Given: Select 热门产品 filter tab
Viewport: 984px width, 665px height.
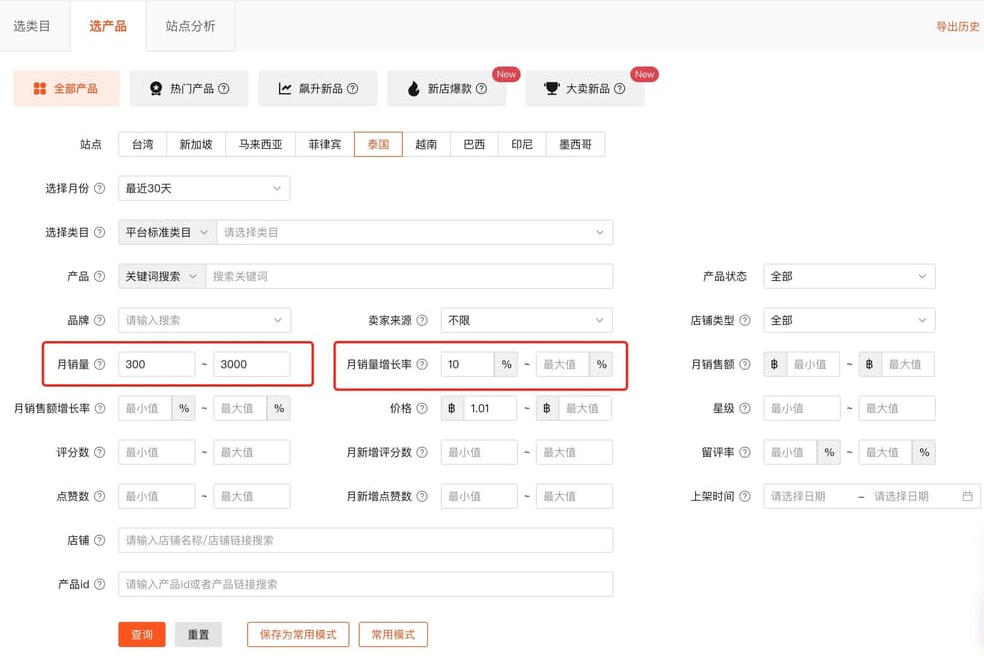Looking at the screenshot, I should (189, 88).
